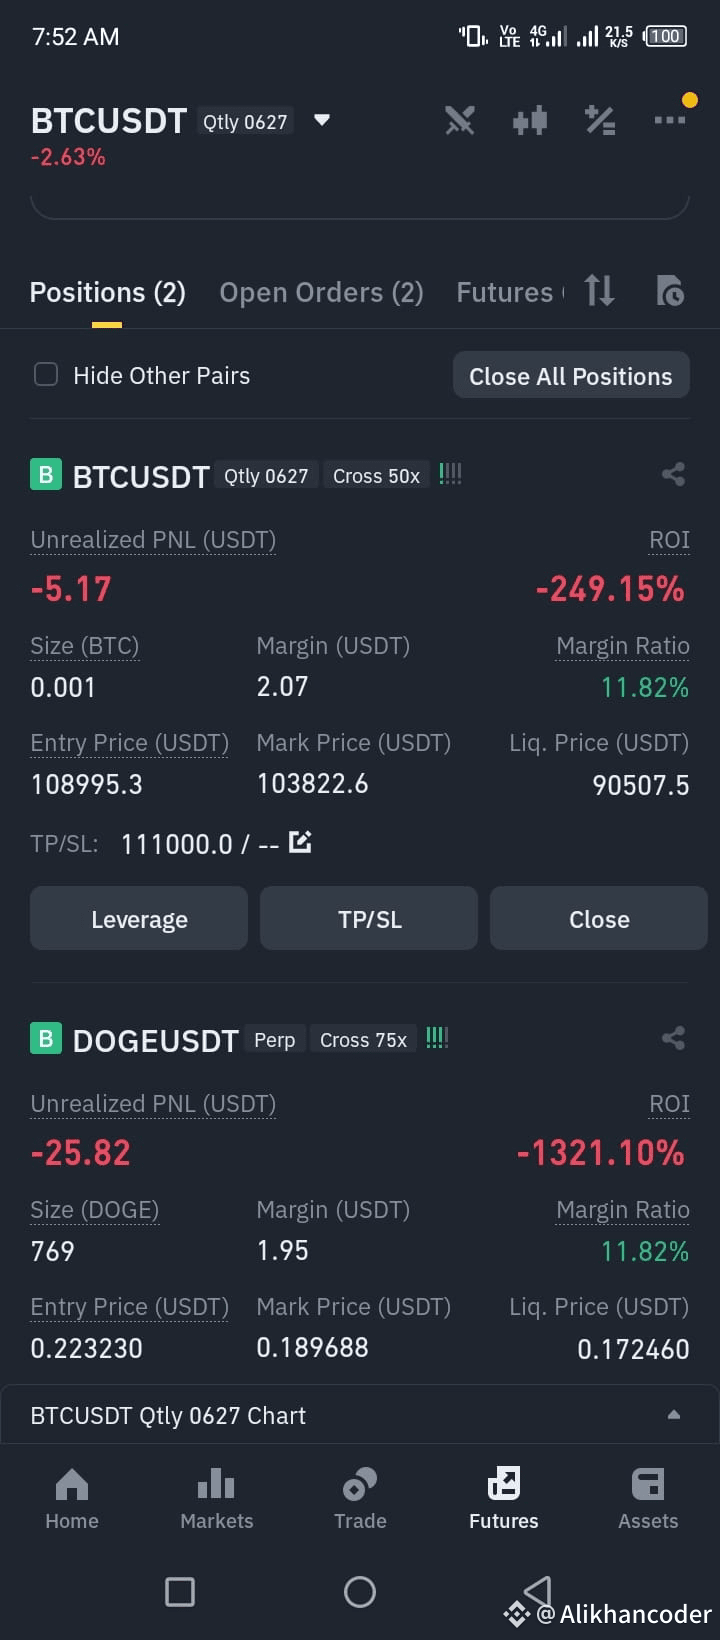Image resolution: width=720 pixels, height=1640 pixels.
Task: Tap the sort arrows icon
Action: pyautogui.click(x=599, y=291)
